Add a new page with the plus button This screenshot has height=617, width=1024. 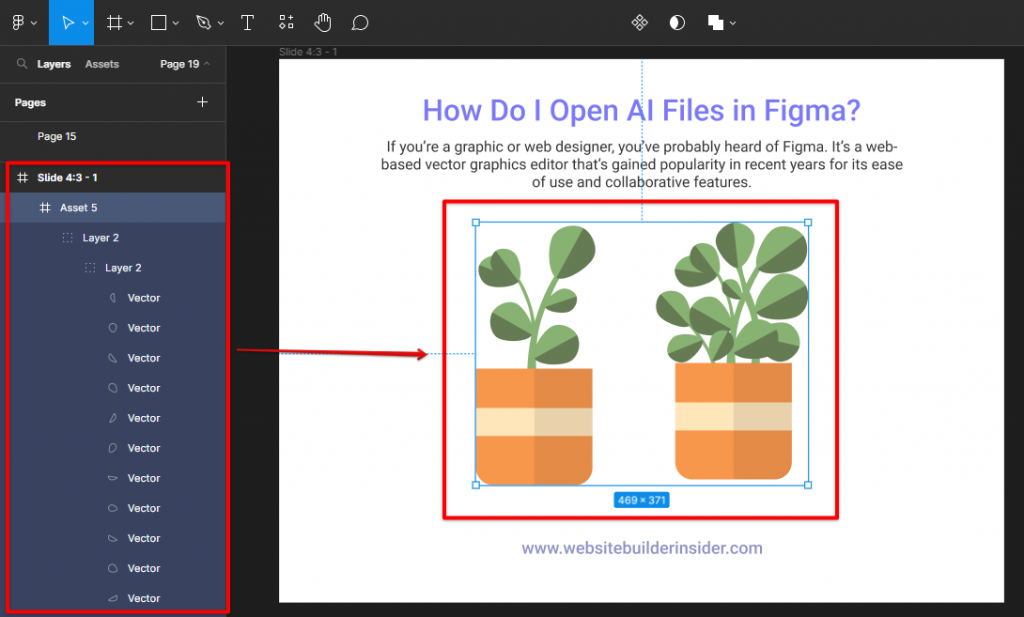pyautogui.click(x=202, y=102)
